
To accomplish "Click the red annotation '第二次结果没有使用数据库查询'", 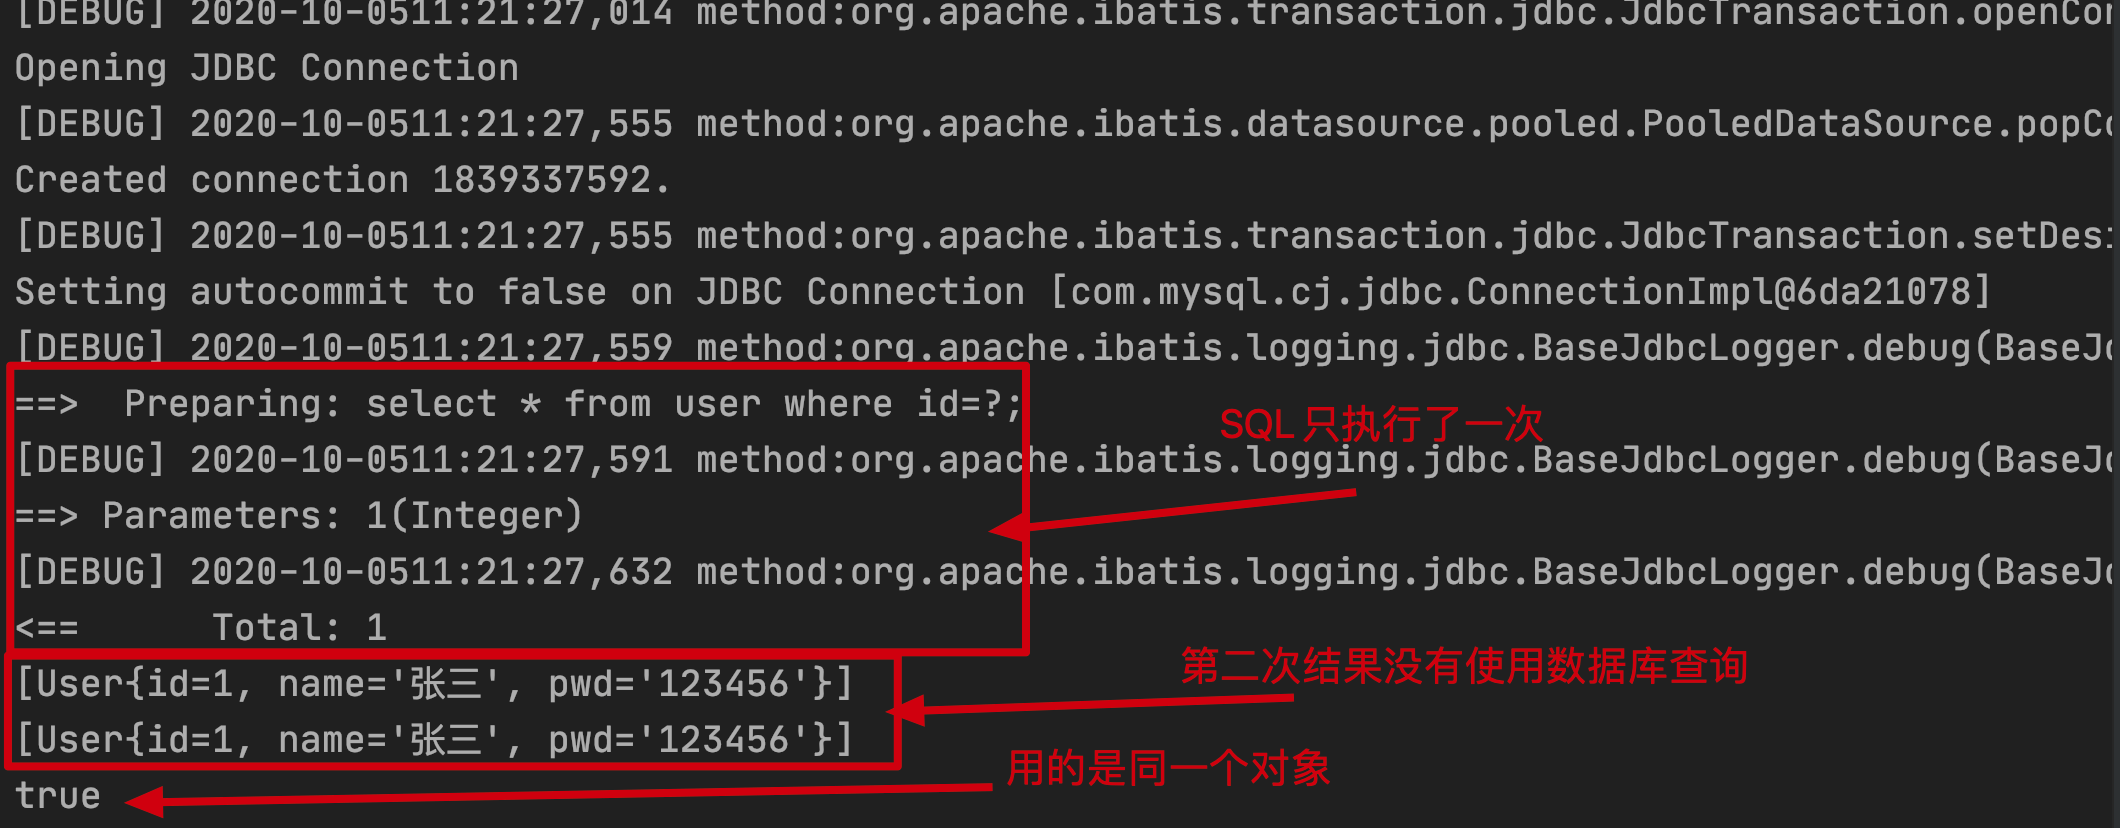I will [x=1464, y=666].
